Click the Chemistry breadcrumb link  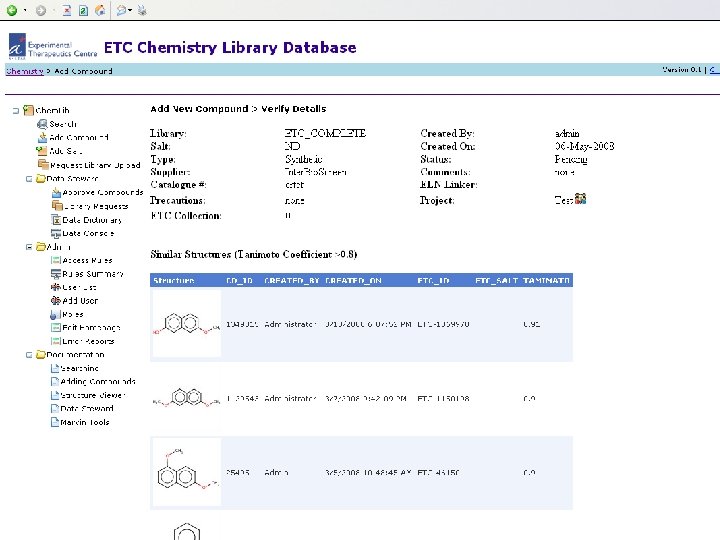25,71
